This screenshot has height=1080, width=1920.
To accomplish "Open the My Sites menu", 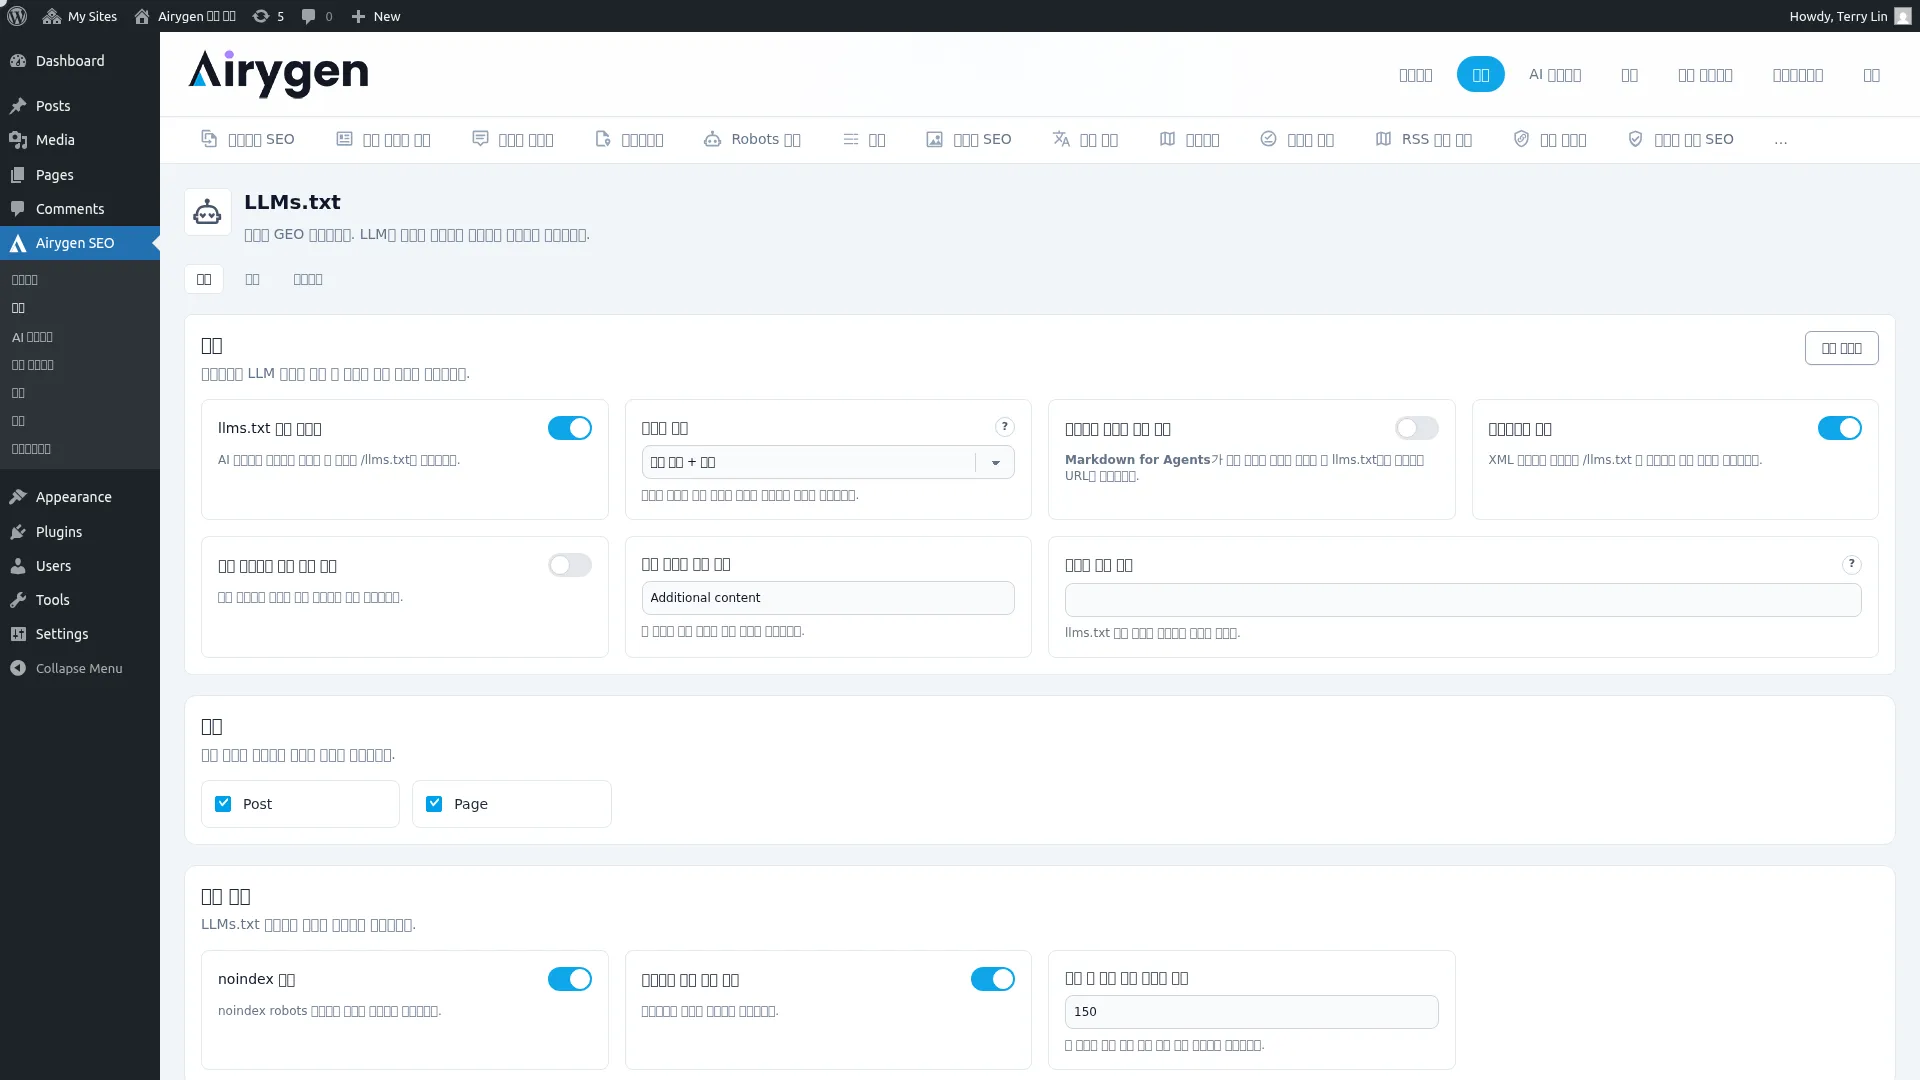I will click(x=80, y=16).
